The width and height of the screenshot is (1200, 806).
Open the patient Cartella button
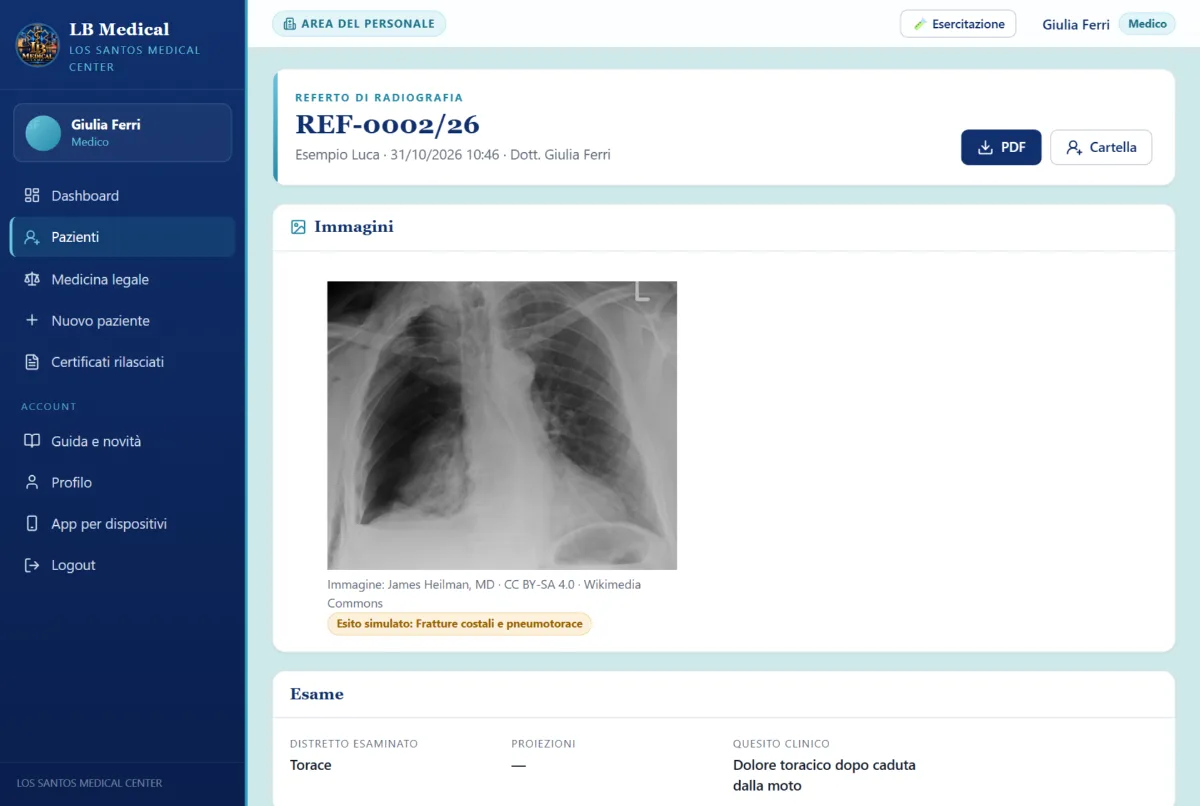coord(1101,147)
